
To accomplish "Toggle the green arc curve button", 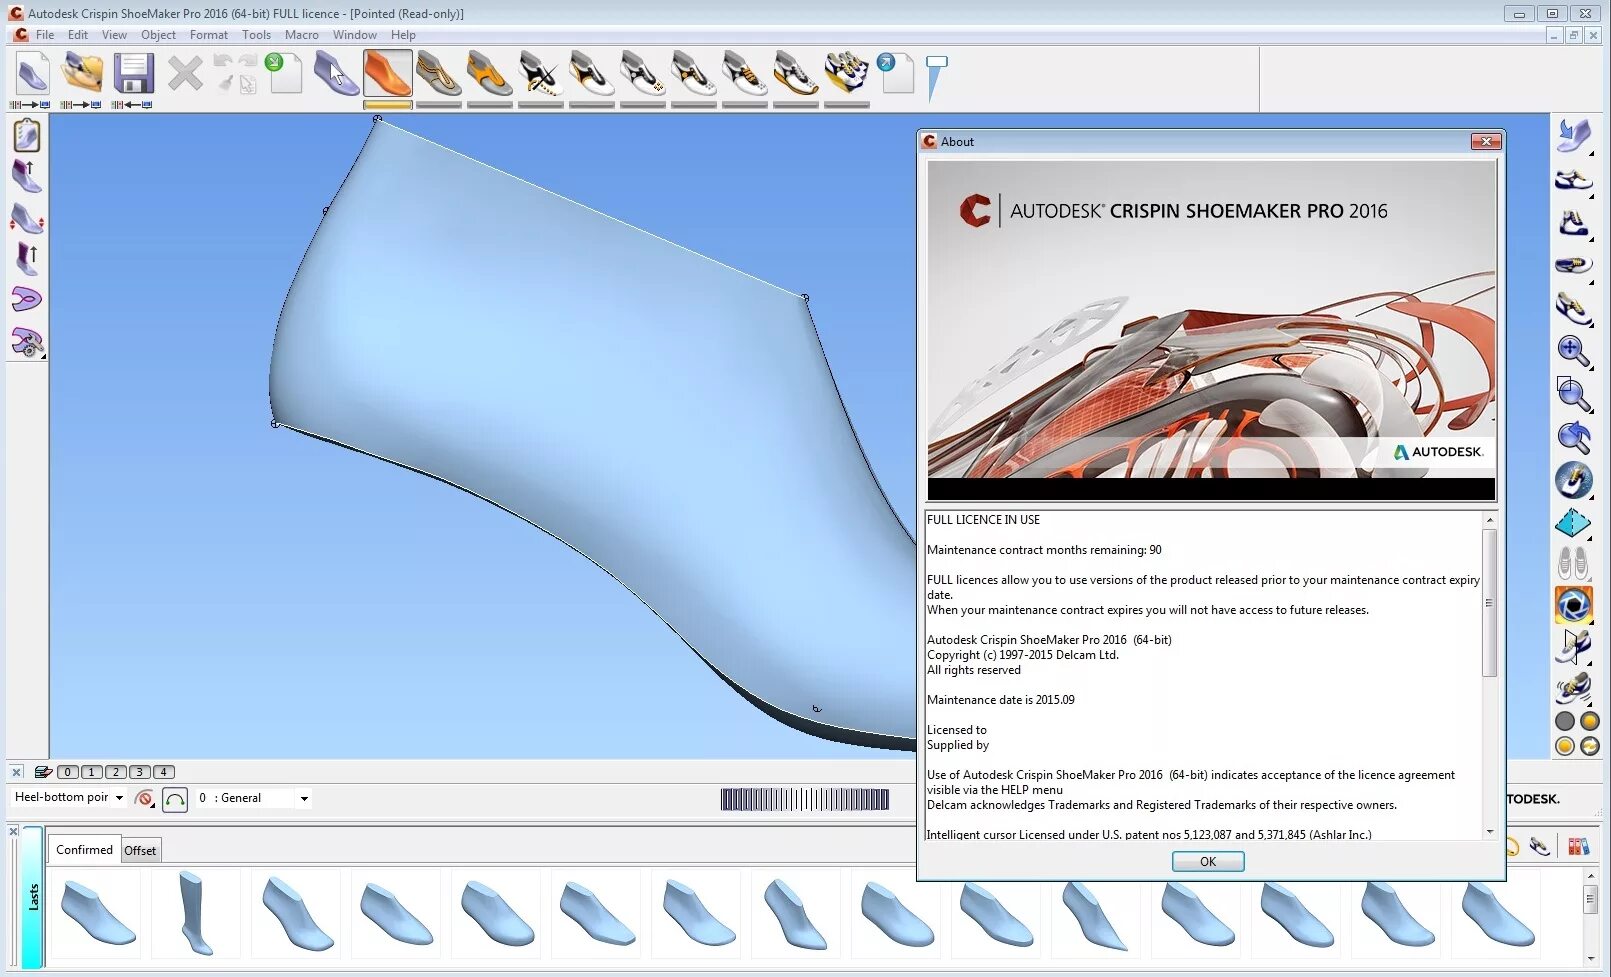I will [x=175, y=799].
